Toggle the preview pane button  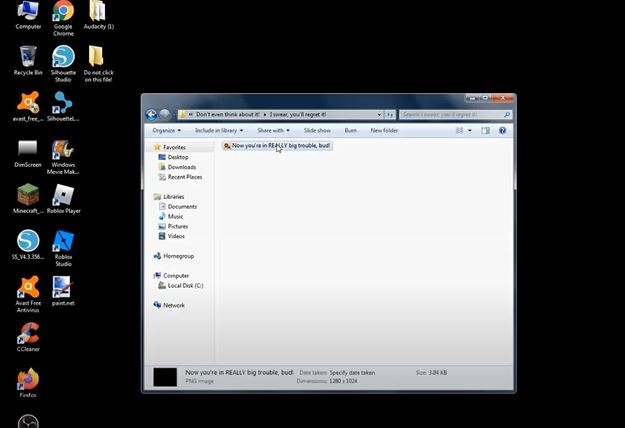click(x=485, y=130)
